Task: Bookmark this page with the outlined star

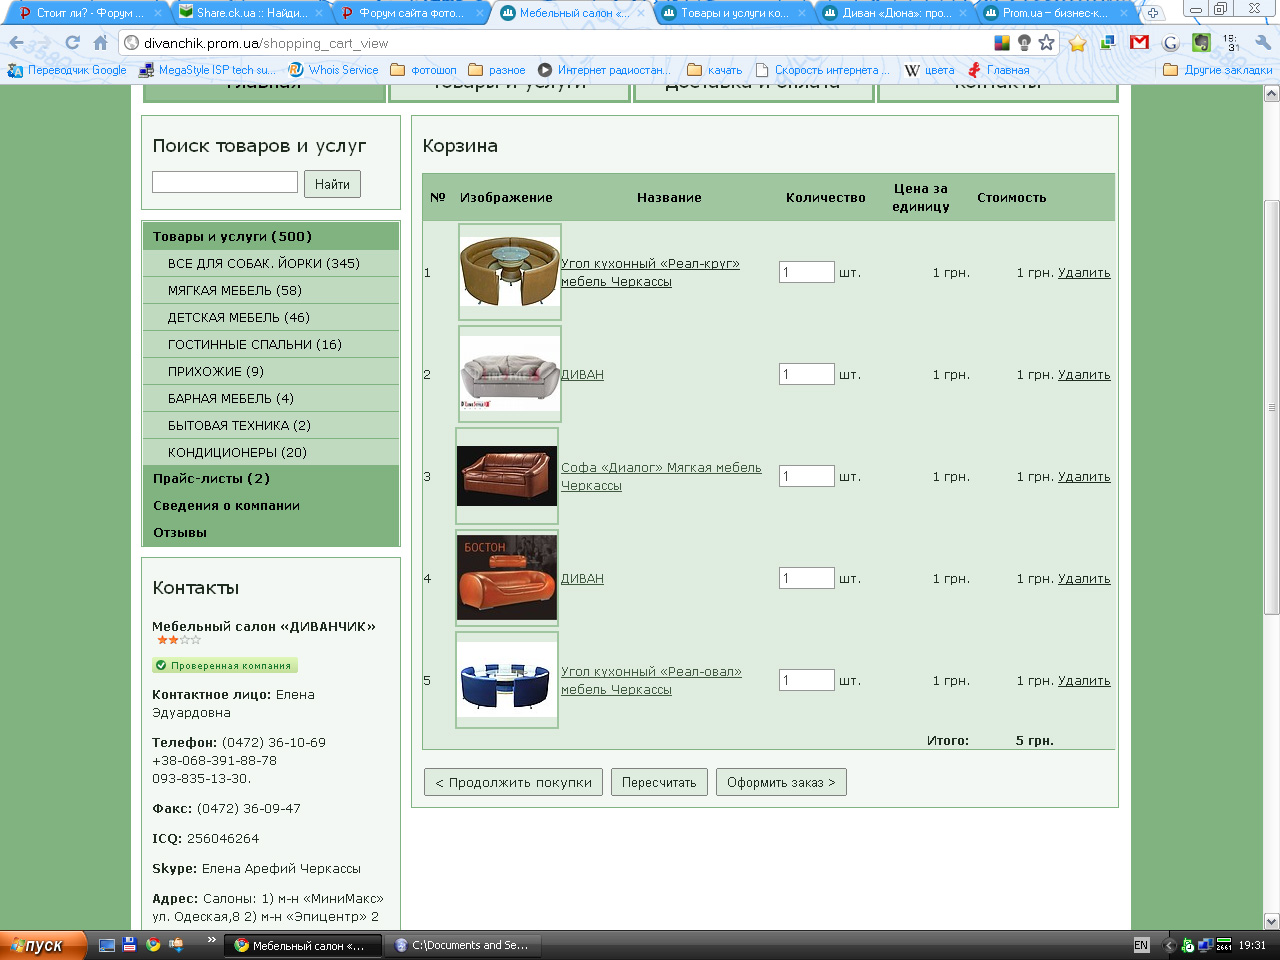Action: [x=1046, y=43]
